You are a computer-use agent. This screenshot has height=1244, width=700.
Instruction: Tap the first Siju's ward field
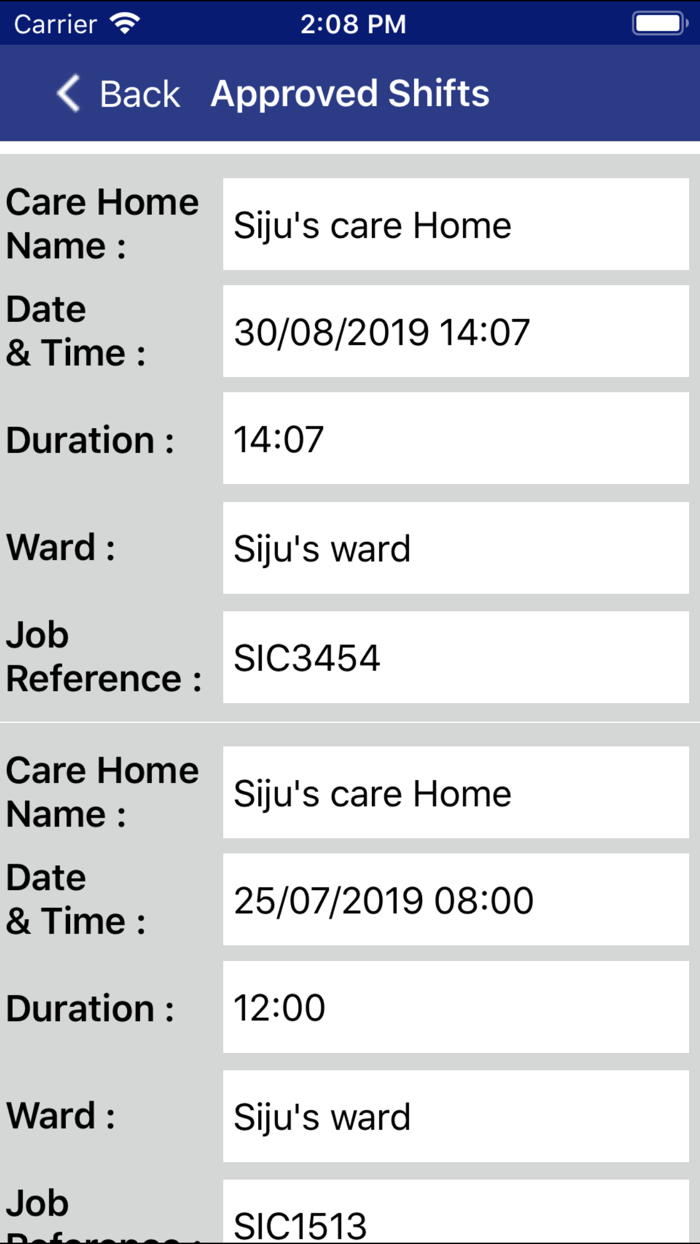(455, 548)
